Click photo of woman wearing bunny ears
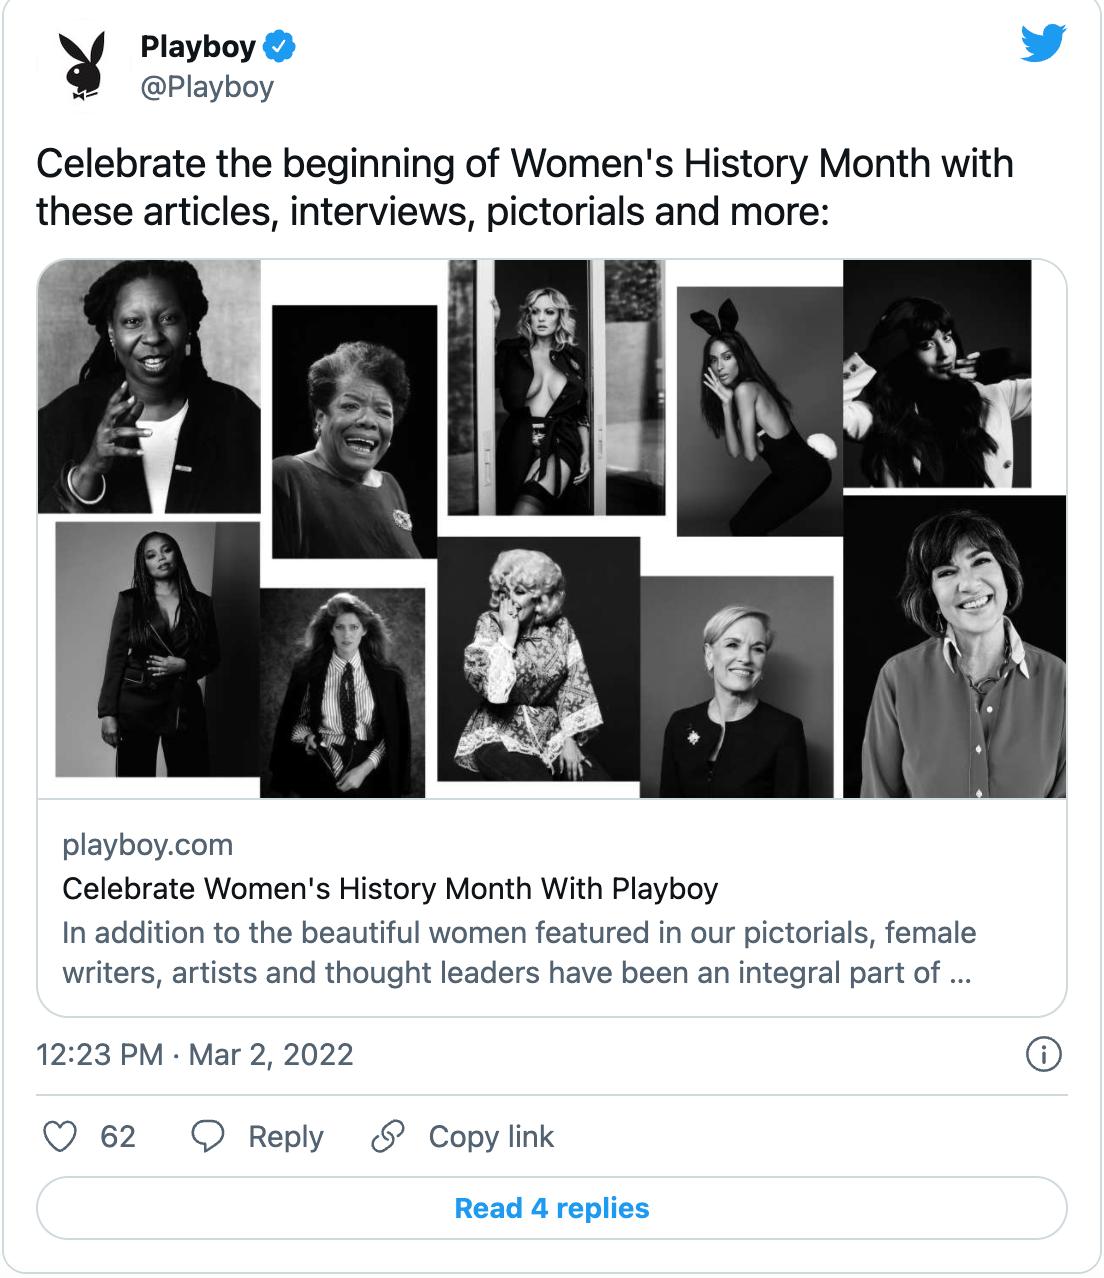This screenshot has width=1104, height=1278. 758,410
